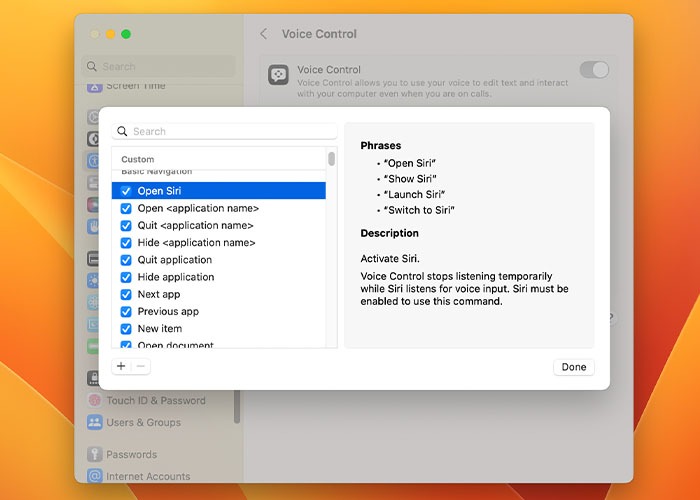
Task: Click the Passwords key icon
Action: [x=95, y=454]
